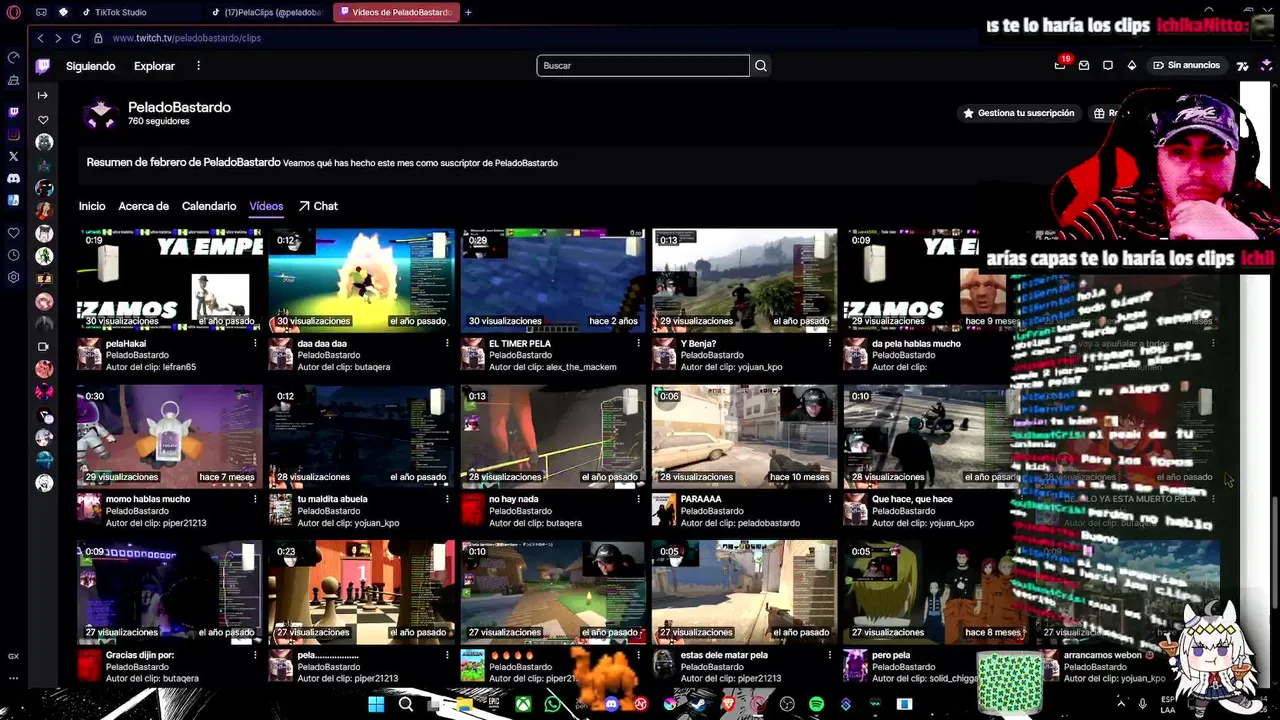This screenshot has height=720, width=1280.
Task: Select the Vídeos channel tab
Action: [266, 206]
